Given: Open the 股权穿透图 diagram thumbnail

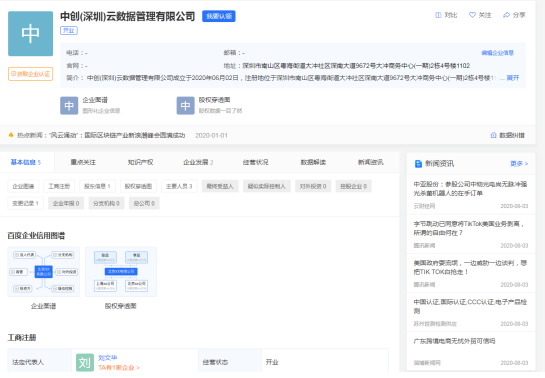Looking at the screenshot, I should tap(121, 272).
